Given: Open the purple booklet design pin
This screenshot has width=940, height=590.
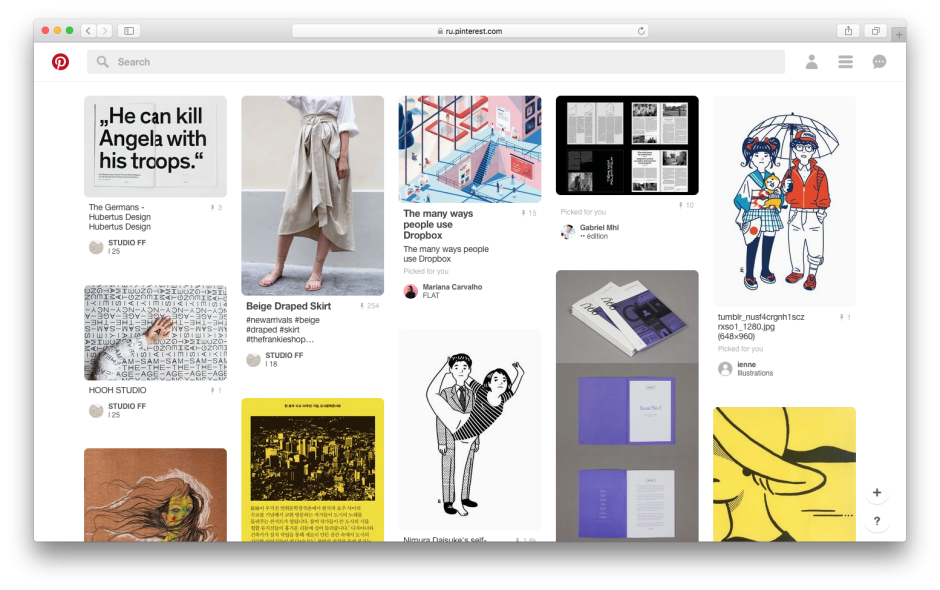Looking at the screenshot, I should tap(627, 406).
